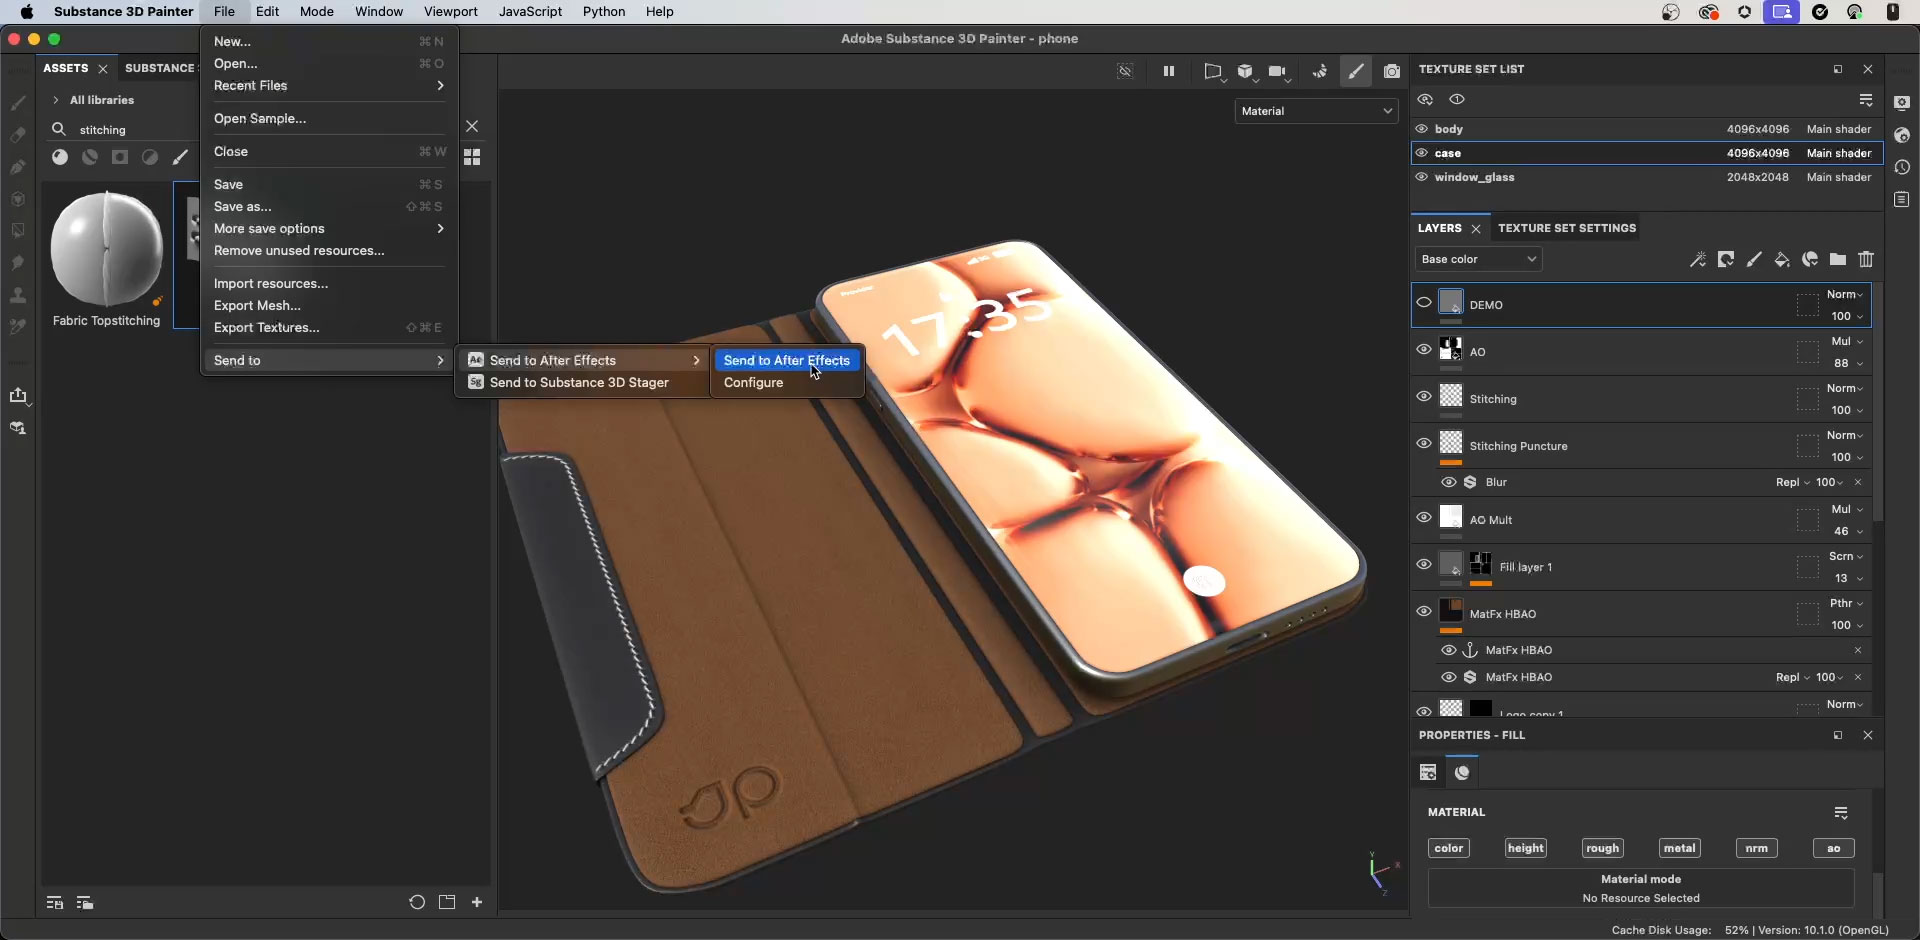Open Recent Files submenu
The width and height of the screenshot is (1920, 940).
point(328,86)
